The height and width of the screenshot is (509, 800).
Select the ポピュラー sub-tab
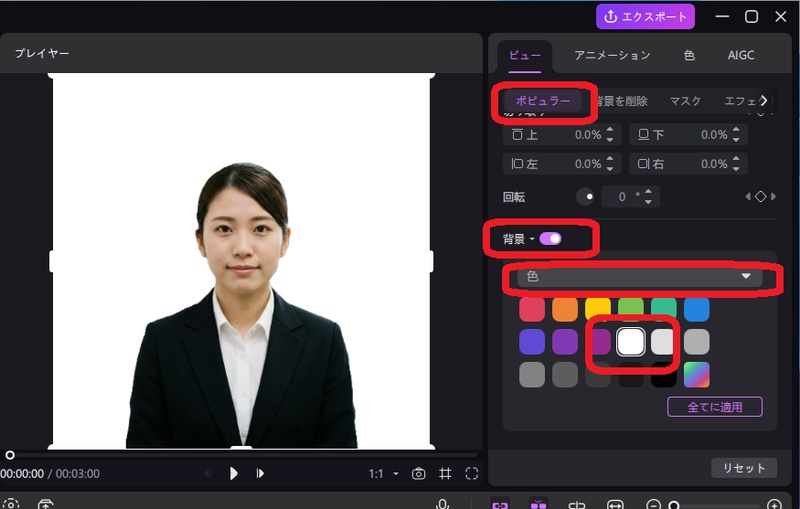pos(543,100)
